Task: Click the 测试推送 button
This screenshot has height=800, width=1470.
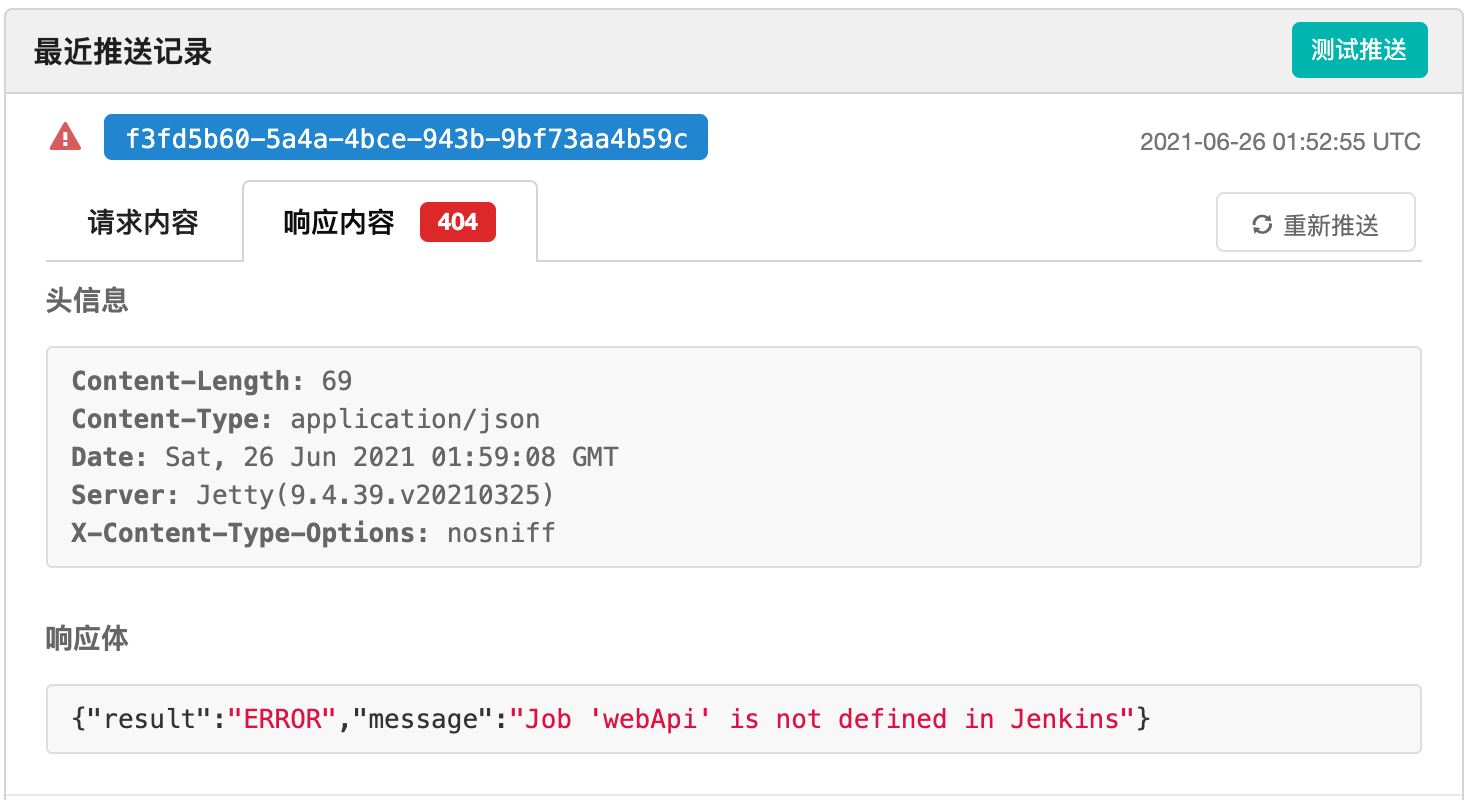Action: pyautogui.click(x=1359, y=50)
